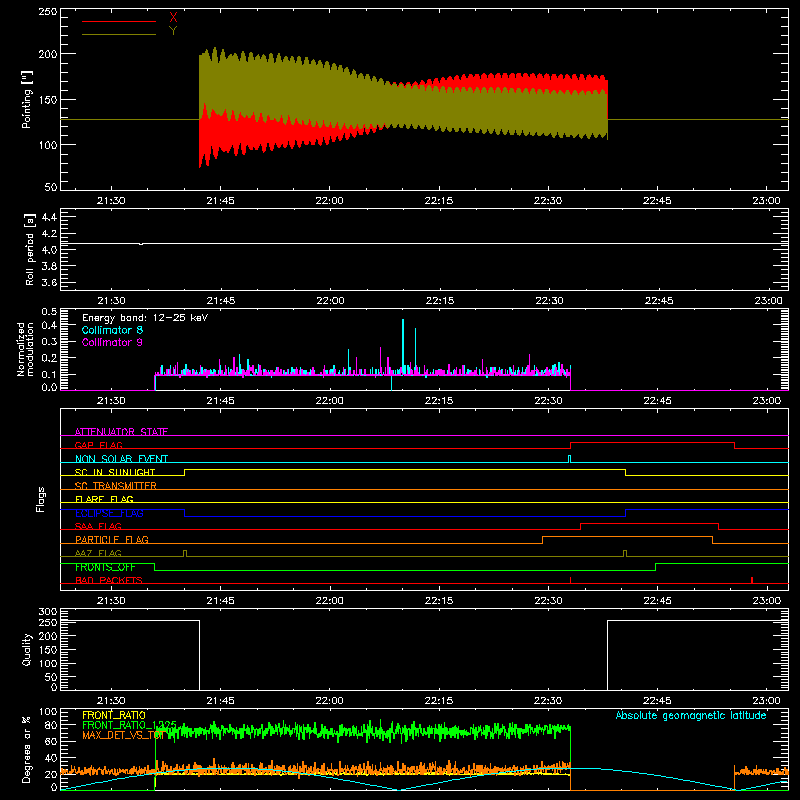Click 22:30 below the Flags plot
The height and width of the screenshot is (800, 800).
coord(548,601)
